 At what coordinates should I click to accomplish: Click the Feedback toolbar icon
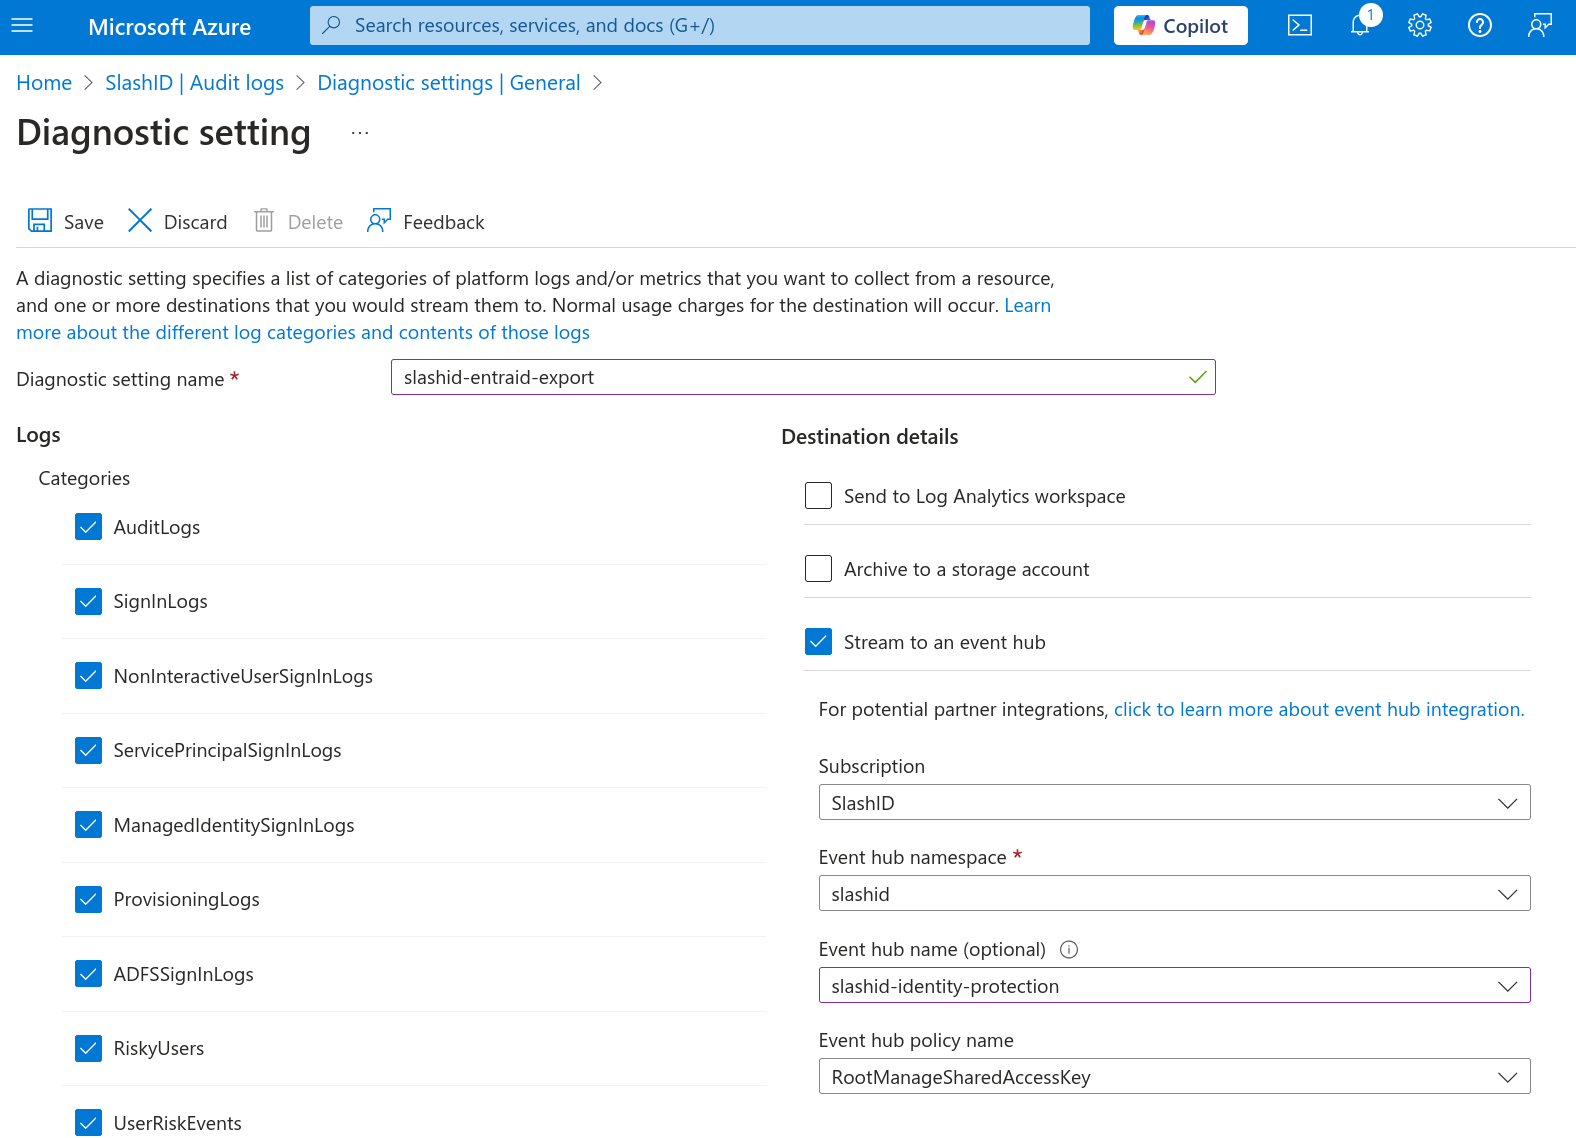pos(379,221)
